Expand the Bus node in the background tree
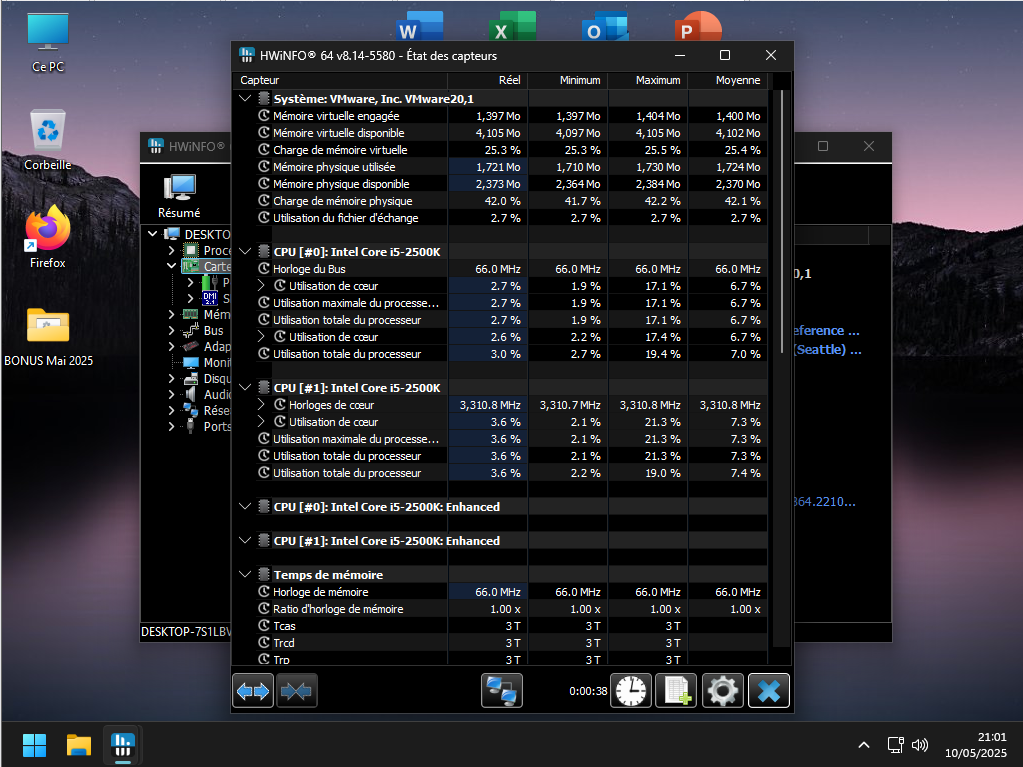Viewport: 1023px width, 767px height. click(172, 331)
